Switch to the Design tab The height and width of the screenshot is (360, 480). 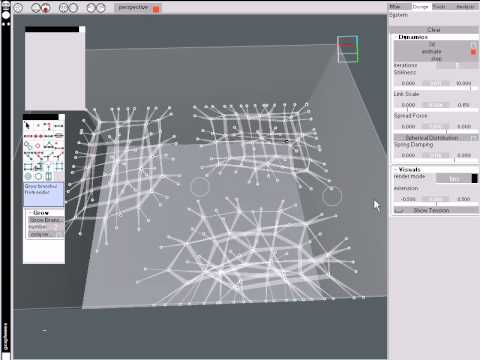(x=420, y=6)
